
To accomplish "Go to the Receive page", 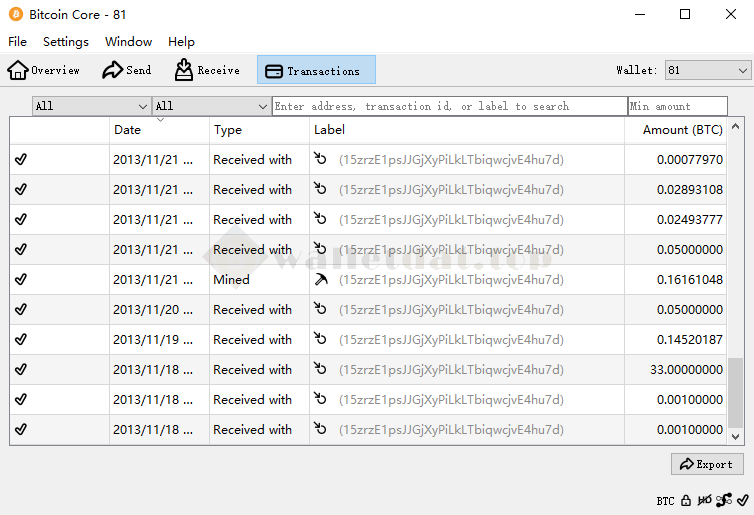I will click(207, 70).
